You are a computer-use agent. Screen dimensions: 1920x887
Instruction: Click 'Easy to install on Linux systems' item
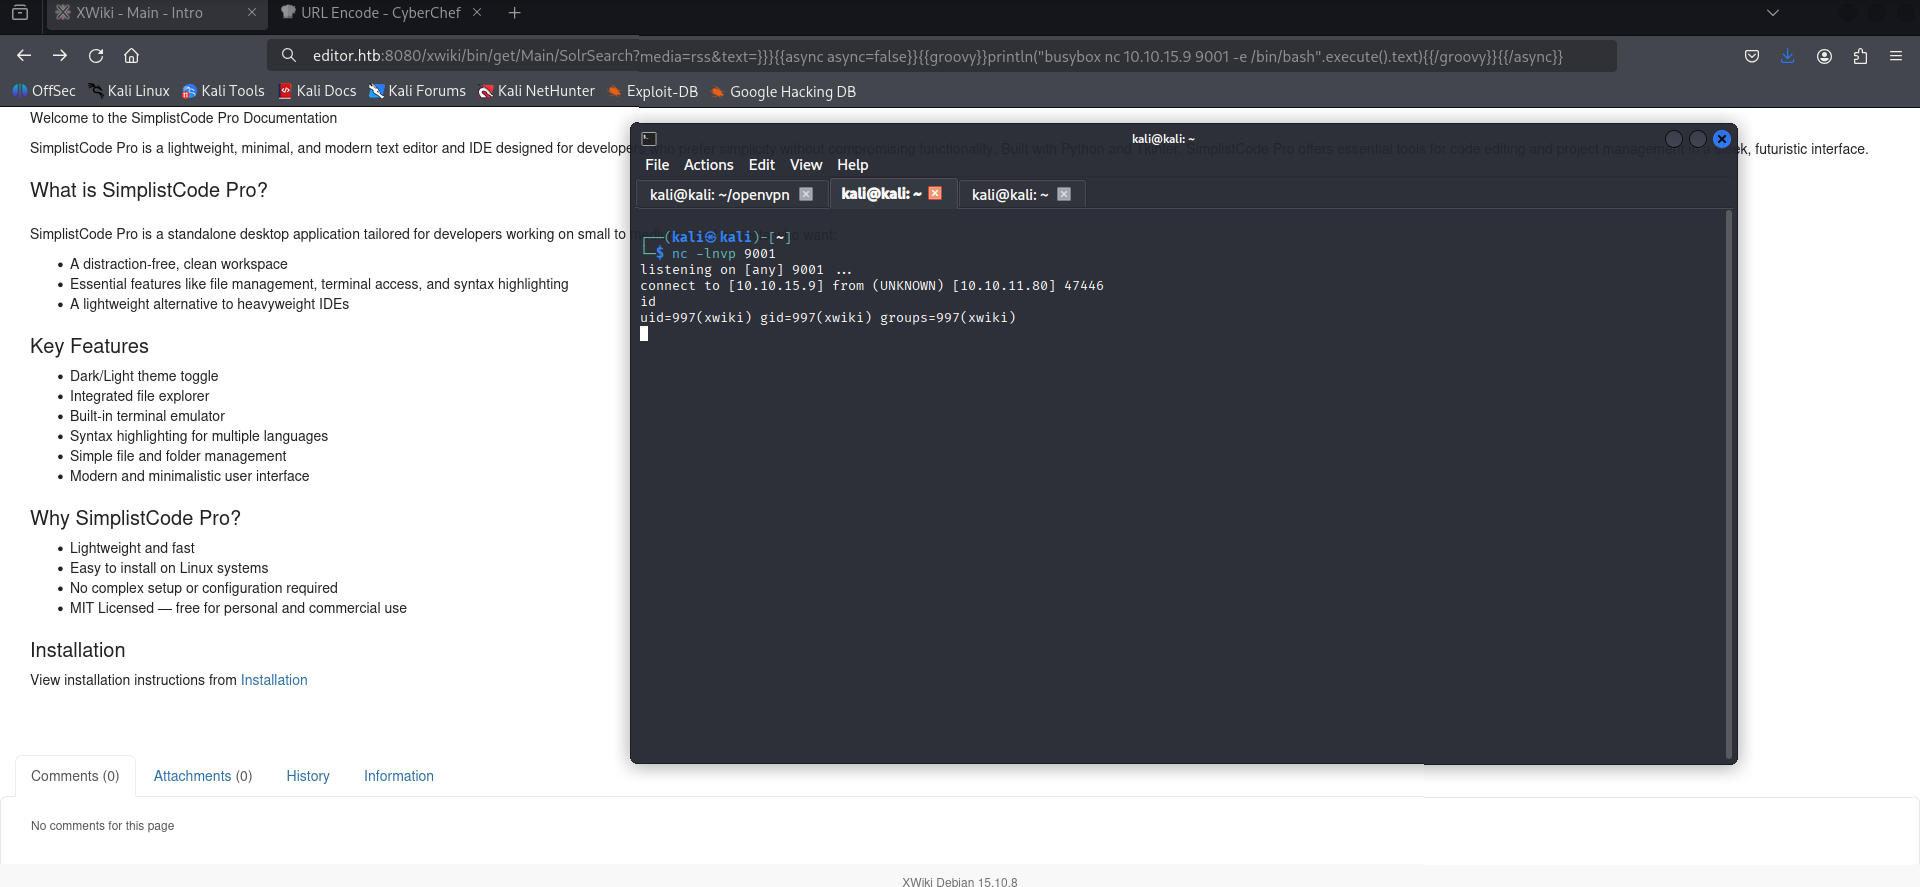[169, 568]
